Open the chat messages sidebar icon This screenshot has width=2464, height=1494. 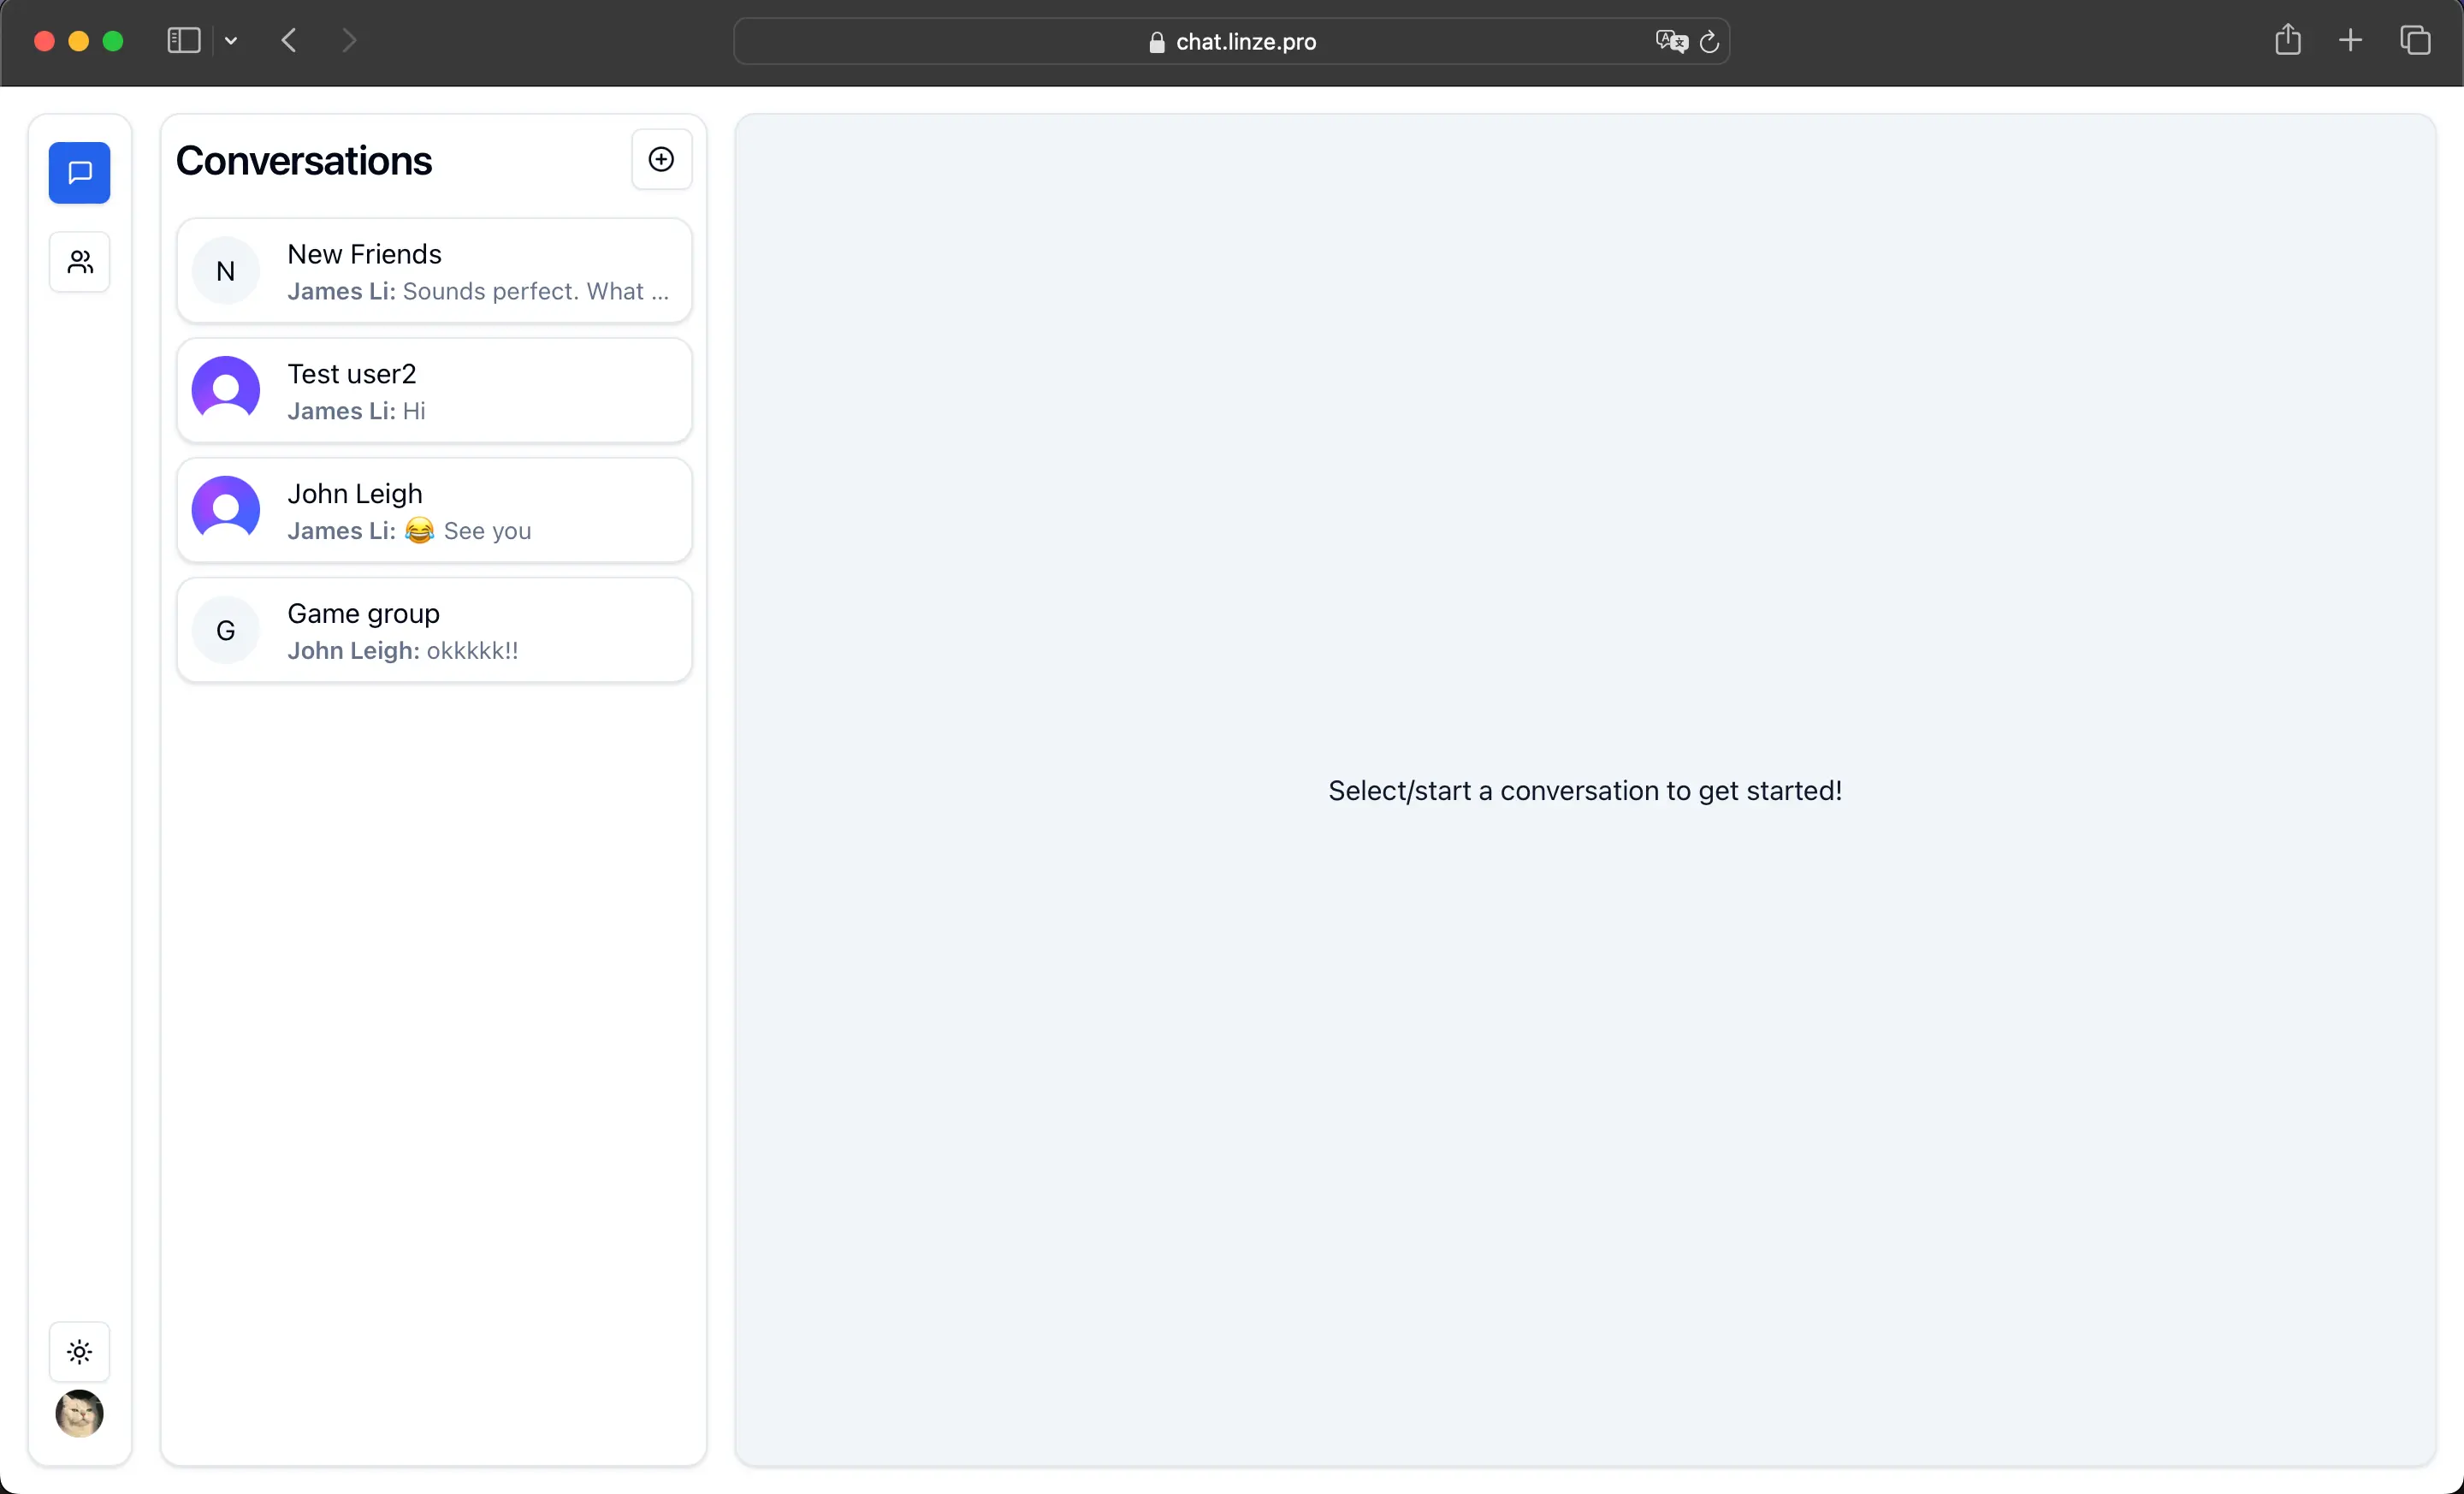(79, 172)
